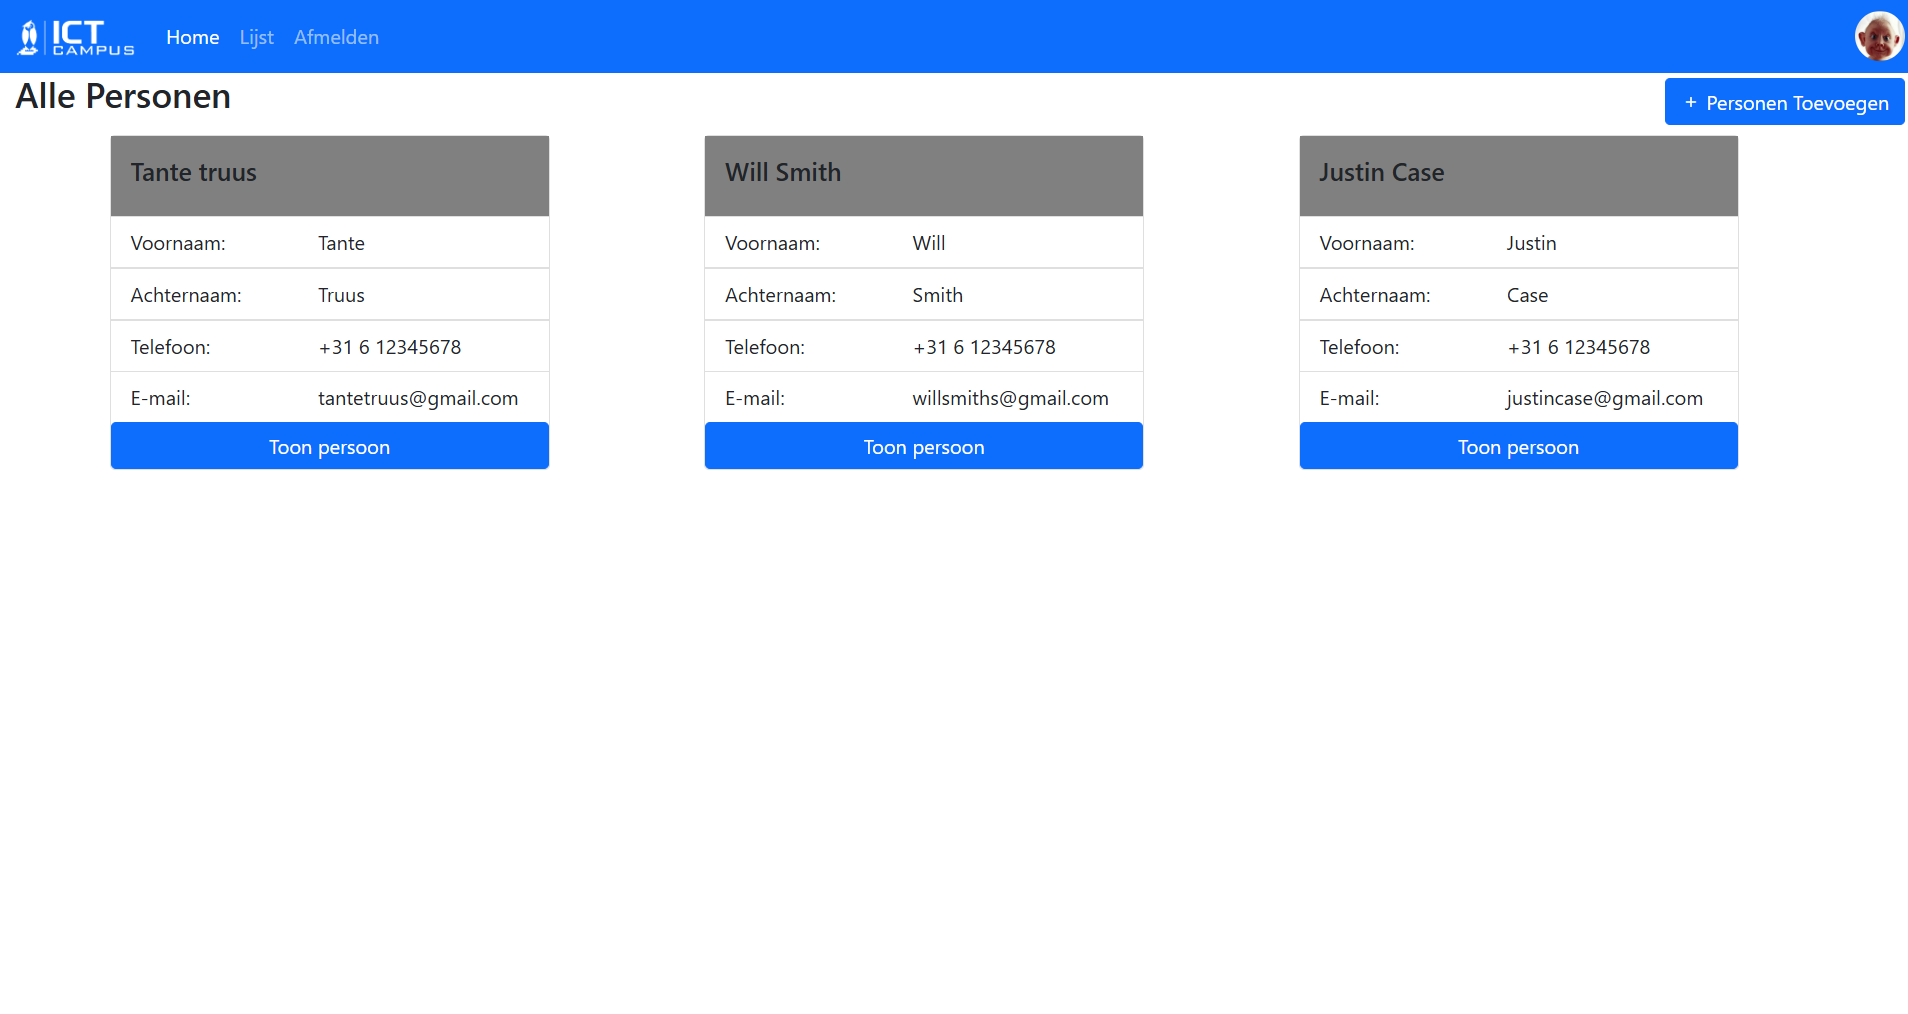Click the Alle Personen page heading
The image size is (1908, 1014).
(123, 96)
